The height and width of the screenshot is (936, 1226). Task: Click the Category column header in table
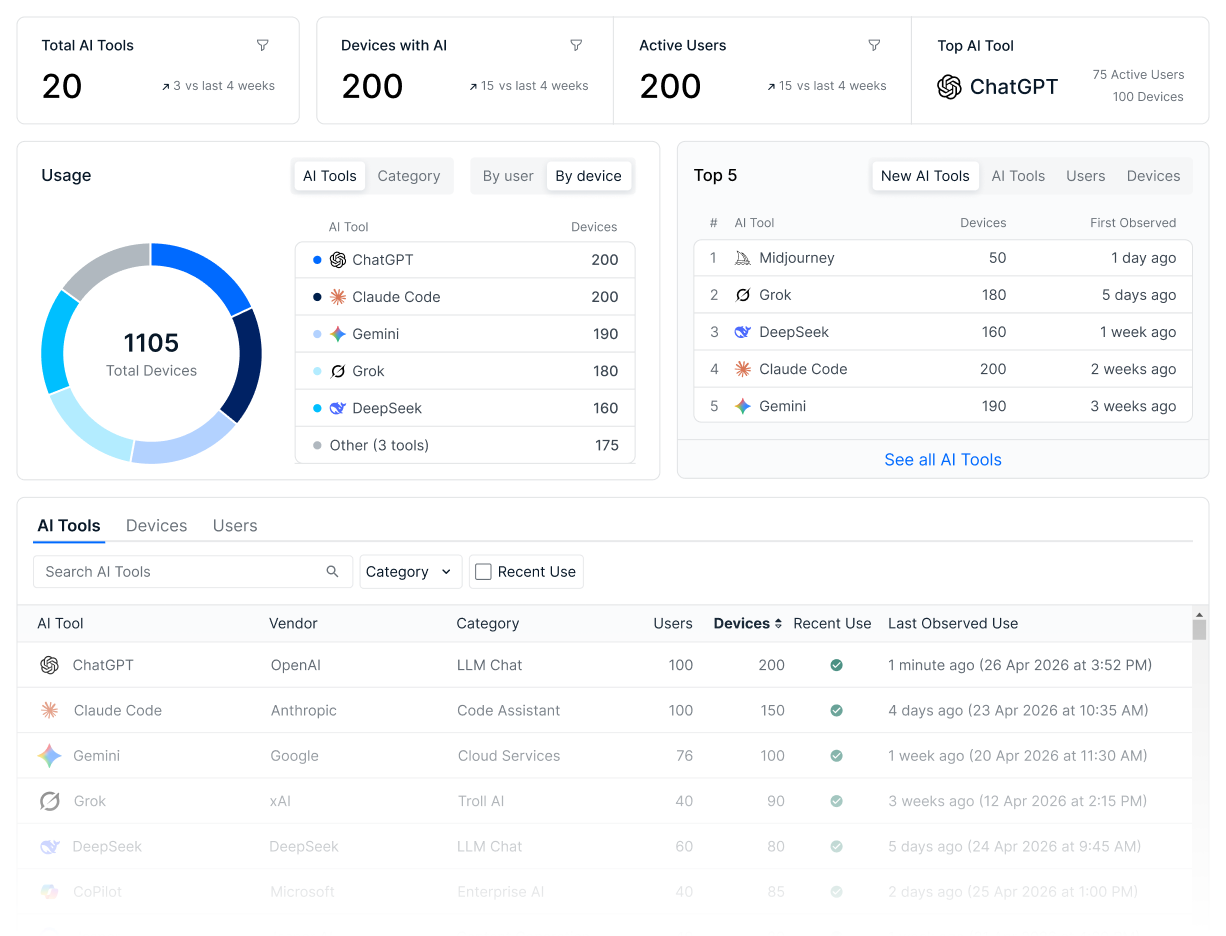488,623
